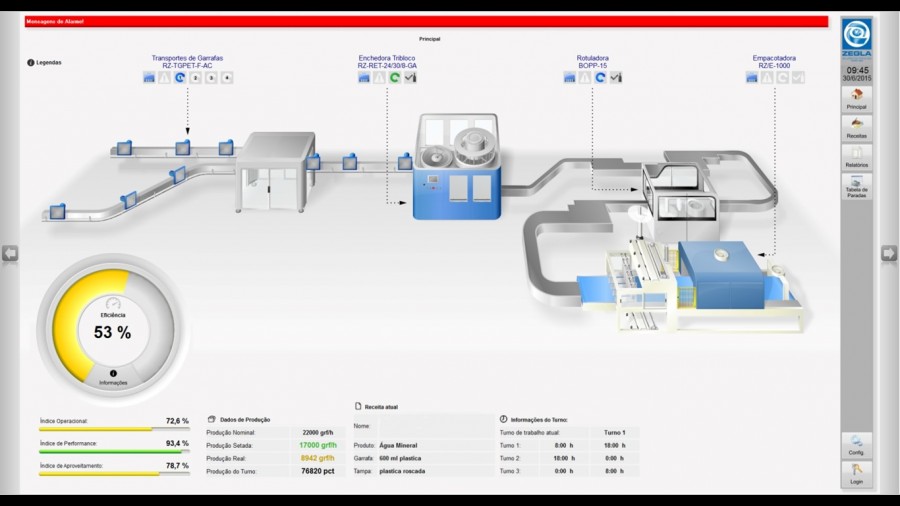Click the Principal page title
This screenshot has width=900, height=506.
click(429, 39)
